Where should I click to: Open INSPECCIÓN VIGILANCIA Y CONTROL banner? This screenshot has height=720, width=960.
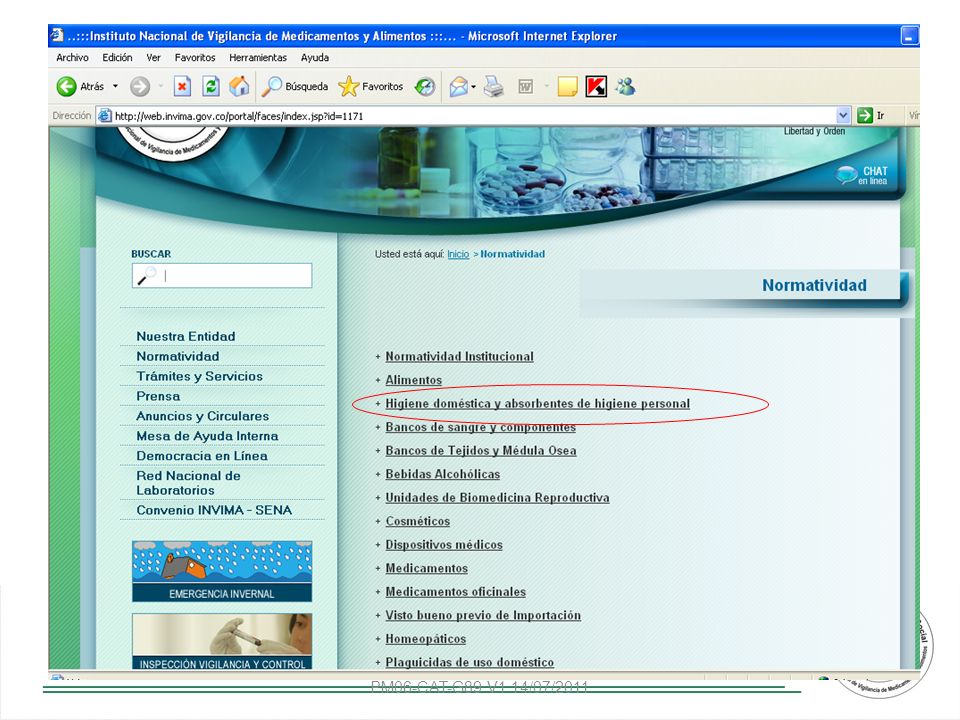(x=222, y=641)
